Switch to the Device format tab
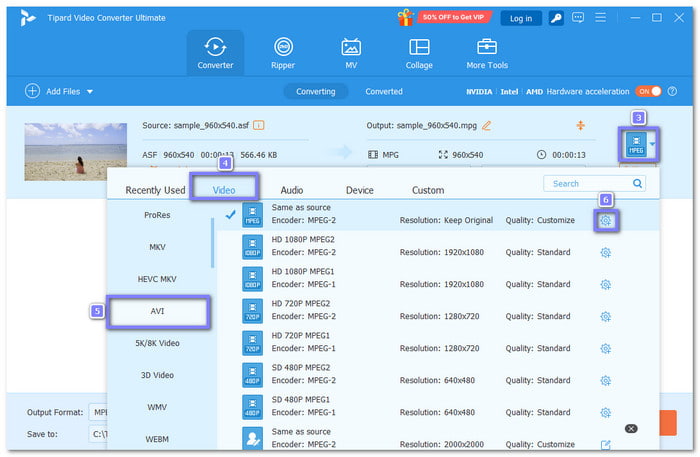The width and height of the screenshot is (700, 457). click(x=359, y=190)
